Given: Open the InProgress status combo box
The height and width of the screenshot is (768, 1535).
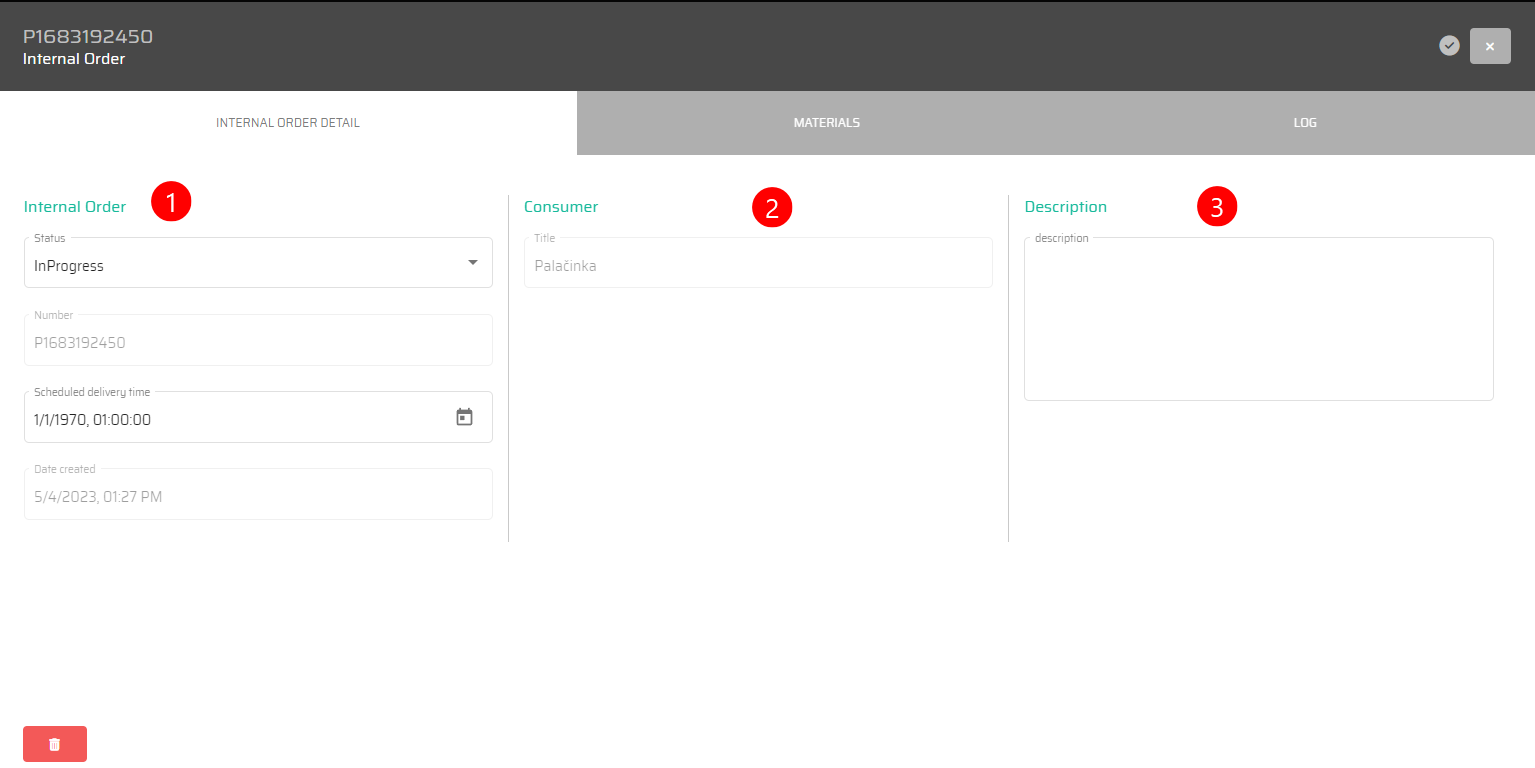Looking at the screenshot, I should 240,266.
